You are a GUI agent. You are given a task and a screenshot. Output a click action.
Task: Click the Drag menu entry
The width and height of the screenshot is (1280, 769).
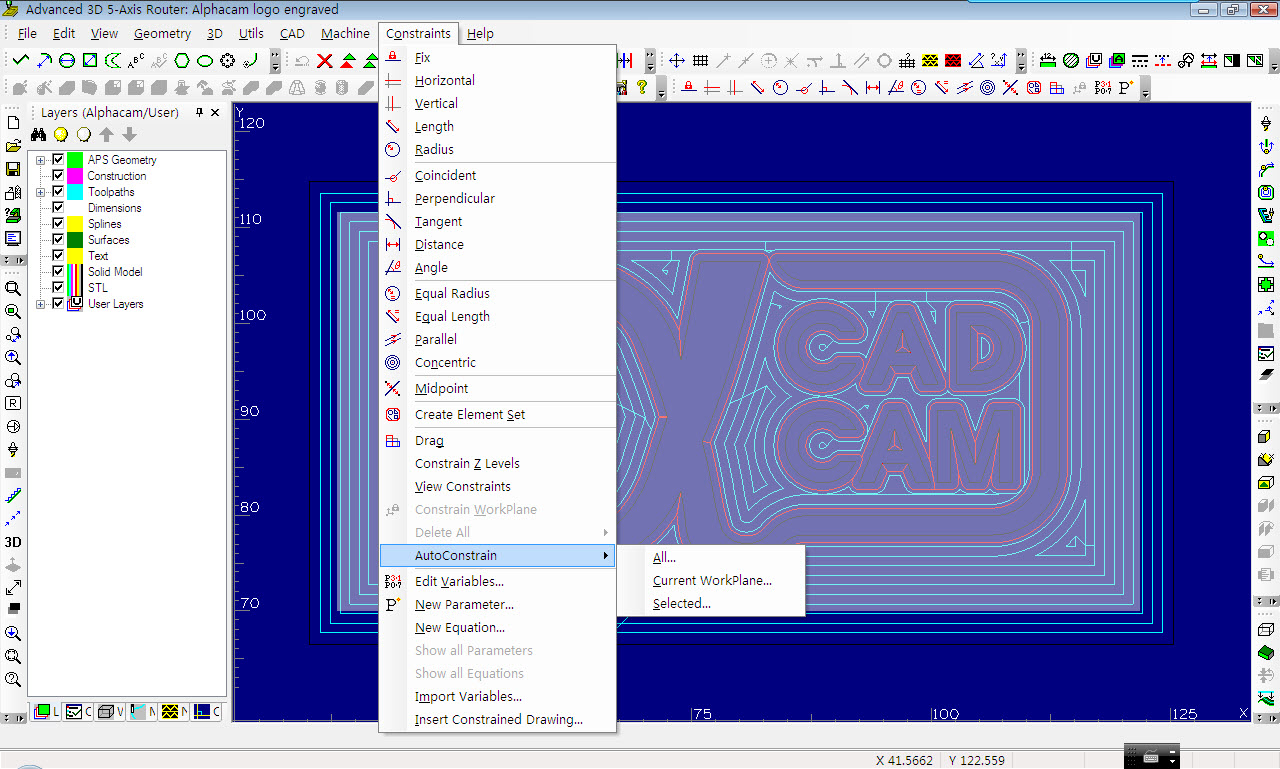pos(497,440)
